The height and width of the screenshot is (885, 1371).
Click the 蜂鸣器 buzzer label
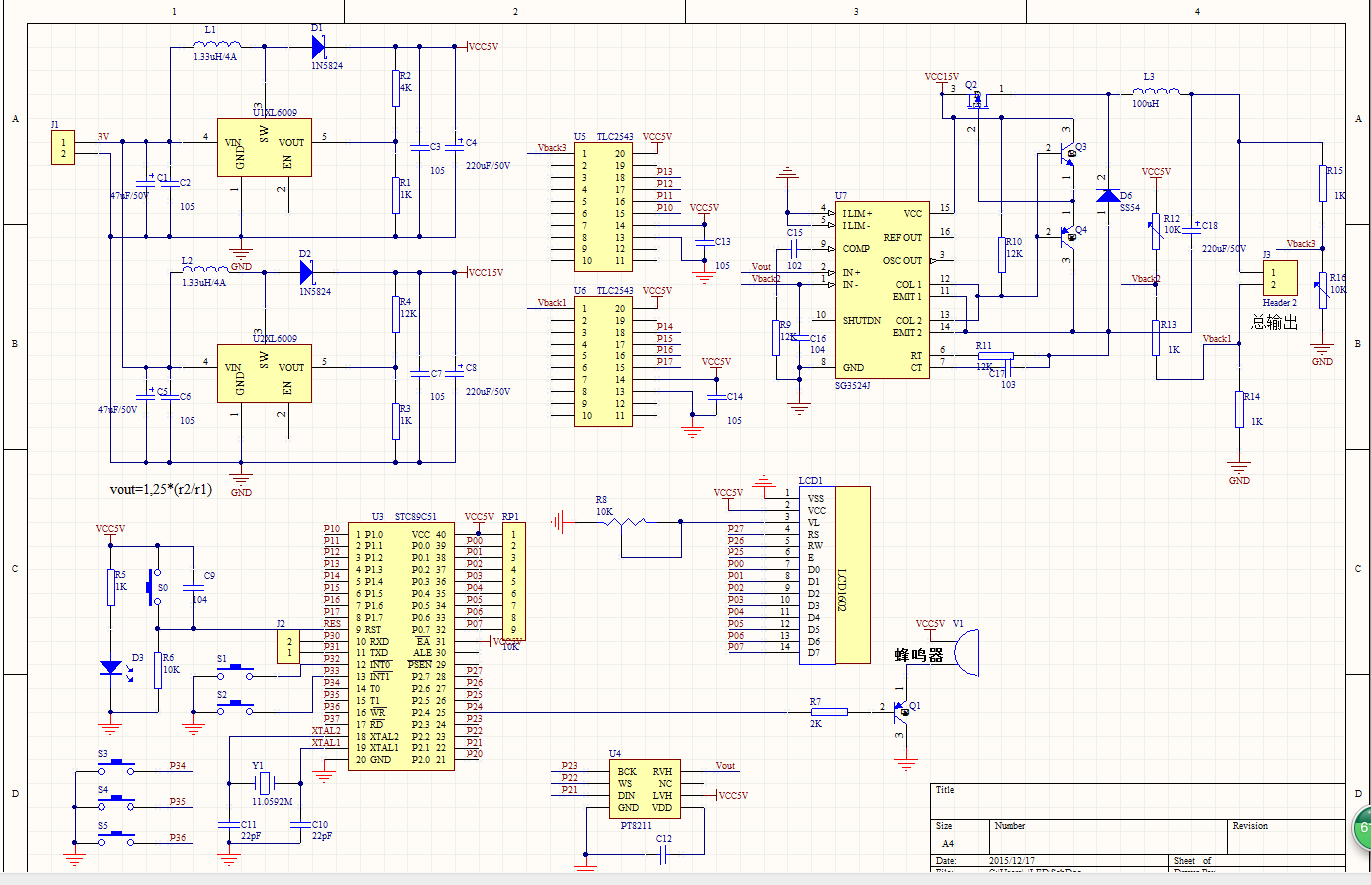point(919,656)
